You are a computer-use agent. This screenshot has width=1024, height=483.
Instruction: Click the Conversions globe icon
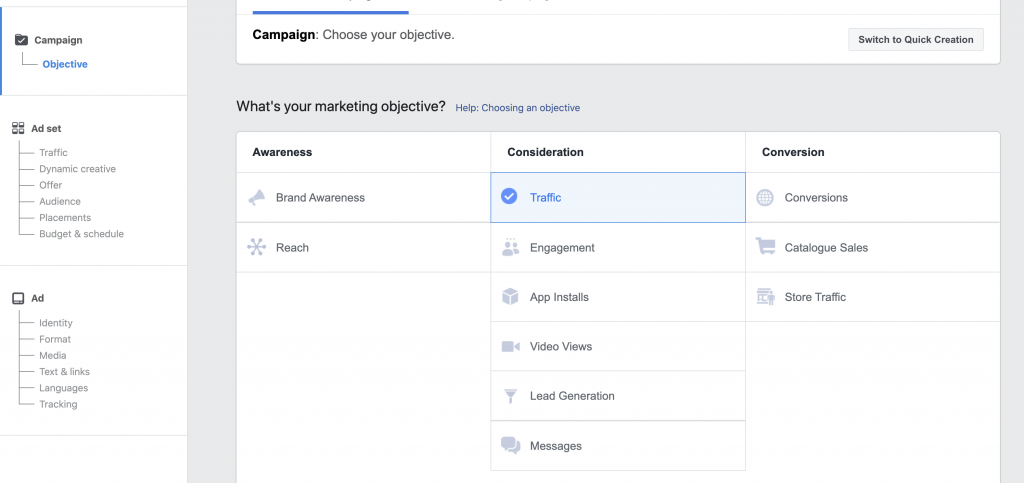click(765, 197)
